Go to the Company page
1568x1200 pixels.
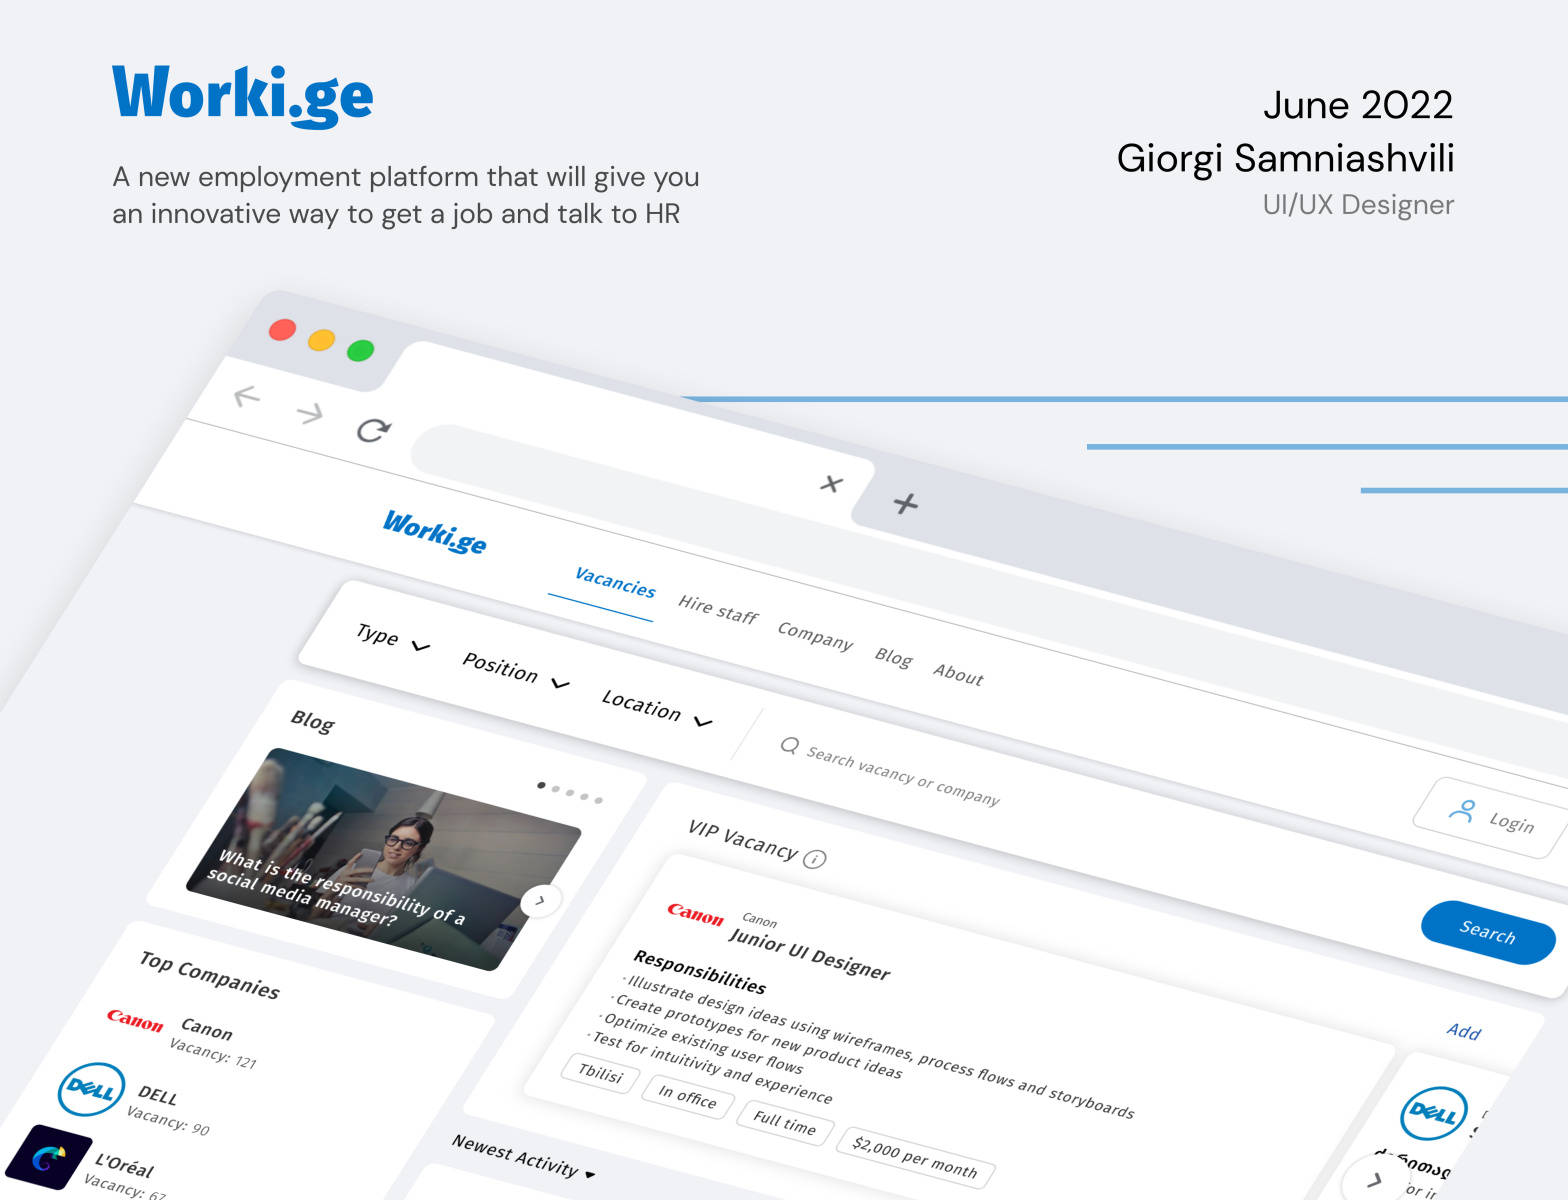815,635
